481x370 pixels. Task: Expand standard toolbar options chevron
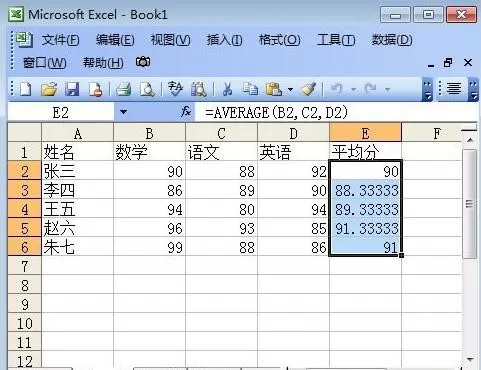coord(427,89)
